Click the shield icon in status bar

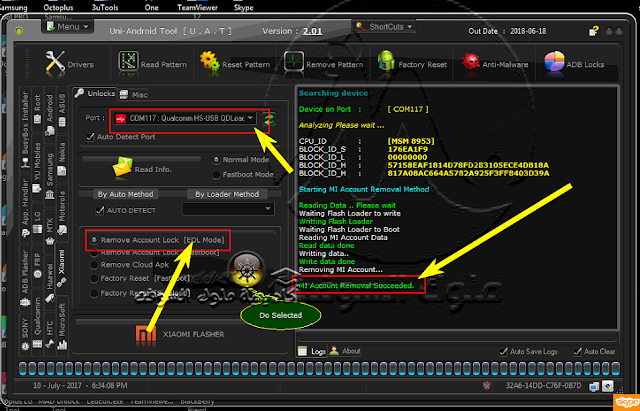[487, 385]
